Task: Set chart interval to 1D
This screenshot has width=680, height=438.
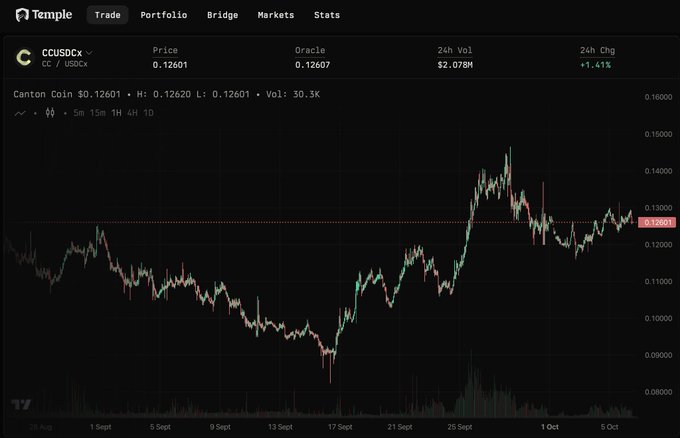Action: tap(148, 113)
